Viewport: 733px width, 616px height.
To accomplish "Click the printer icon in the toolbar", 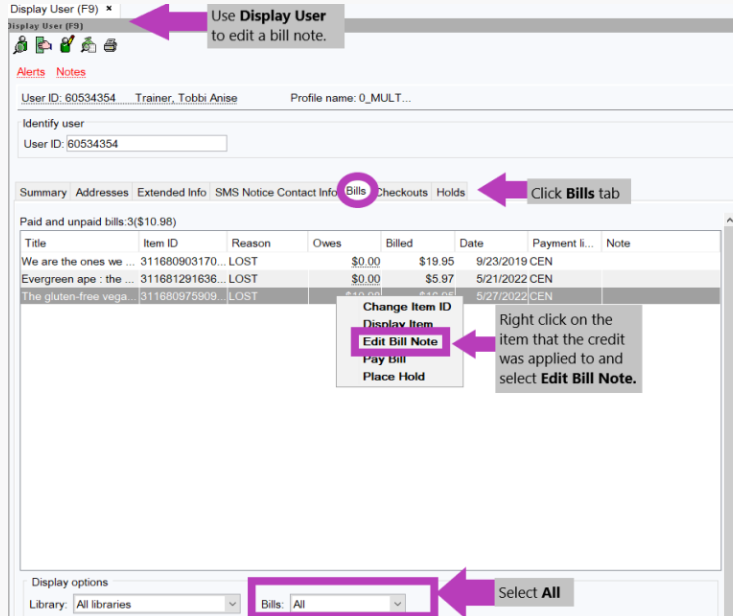I will point(110,45).
